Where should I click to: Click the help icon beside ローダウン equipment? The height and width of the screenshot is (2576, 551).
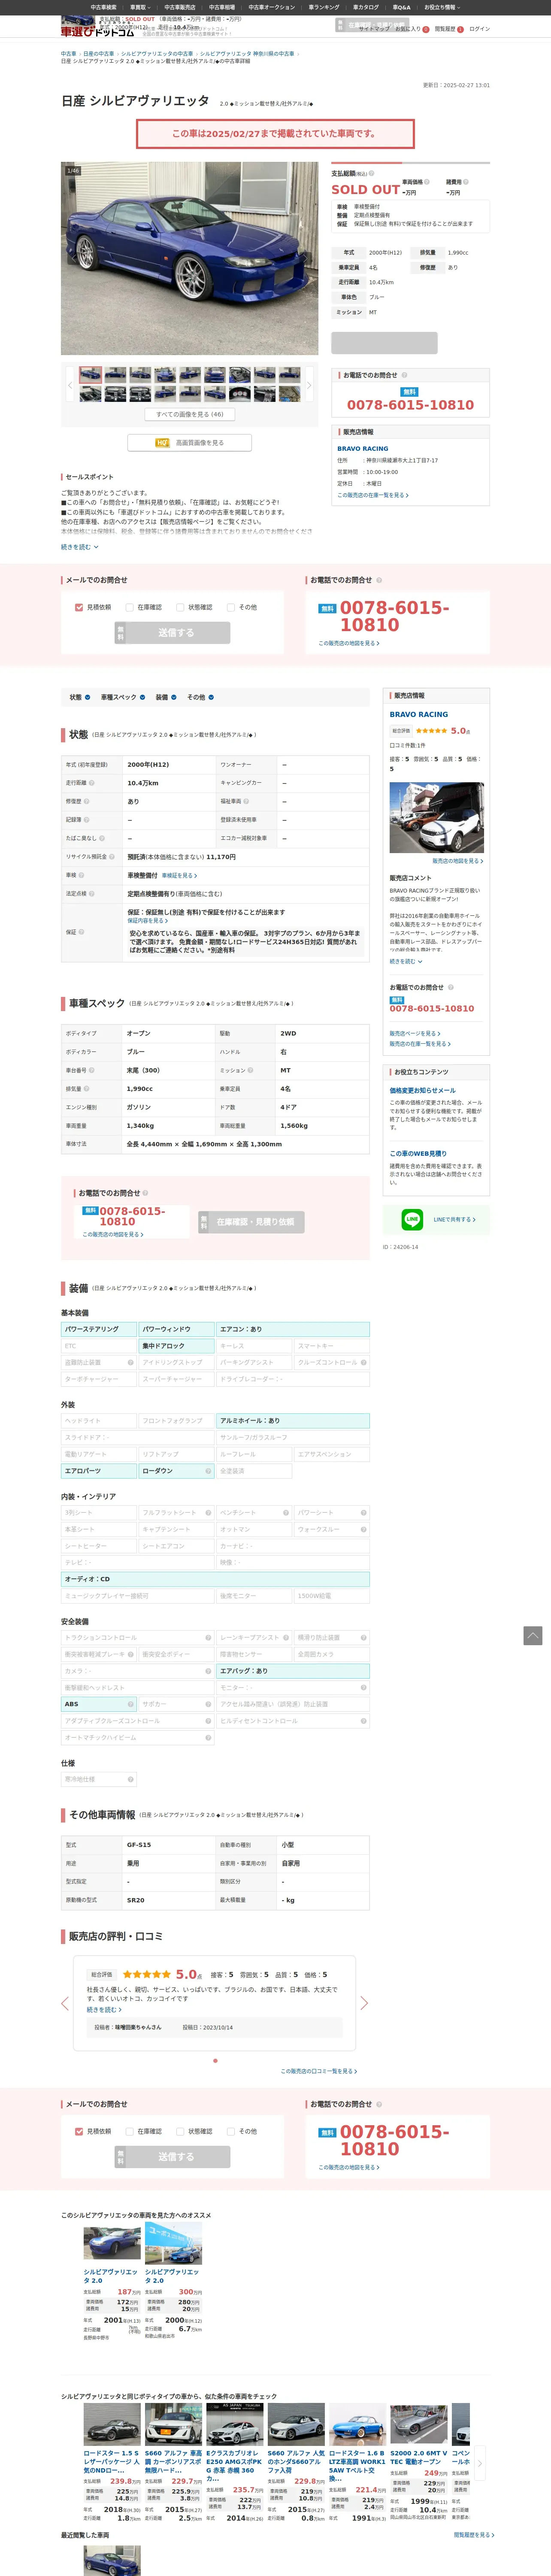point(208,1471)
